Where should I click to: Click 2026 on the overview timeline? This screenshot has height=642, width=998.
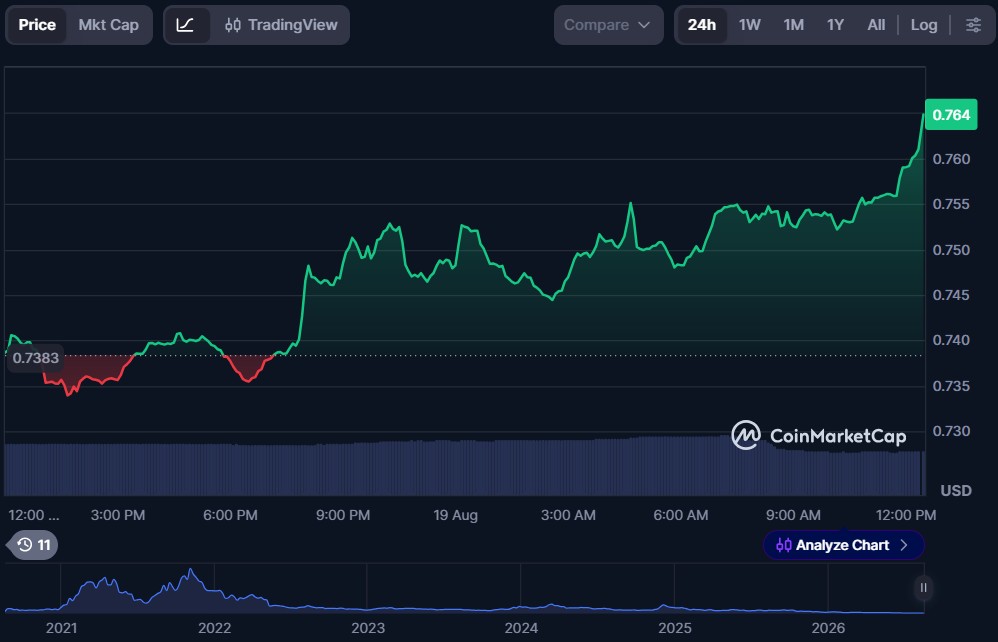point(828,628)
